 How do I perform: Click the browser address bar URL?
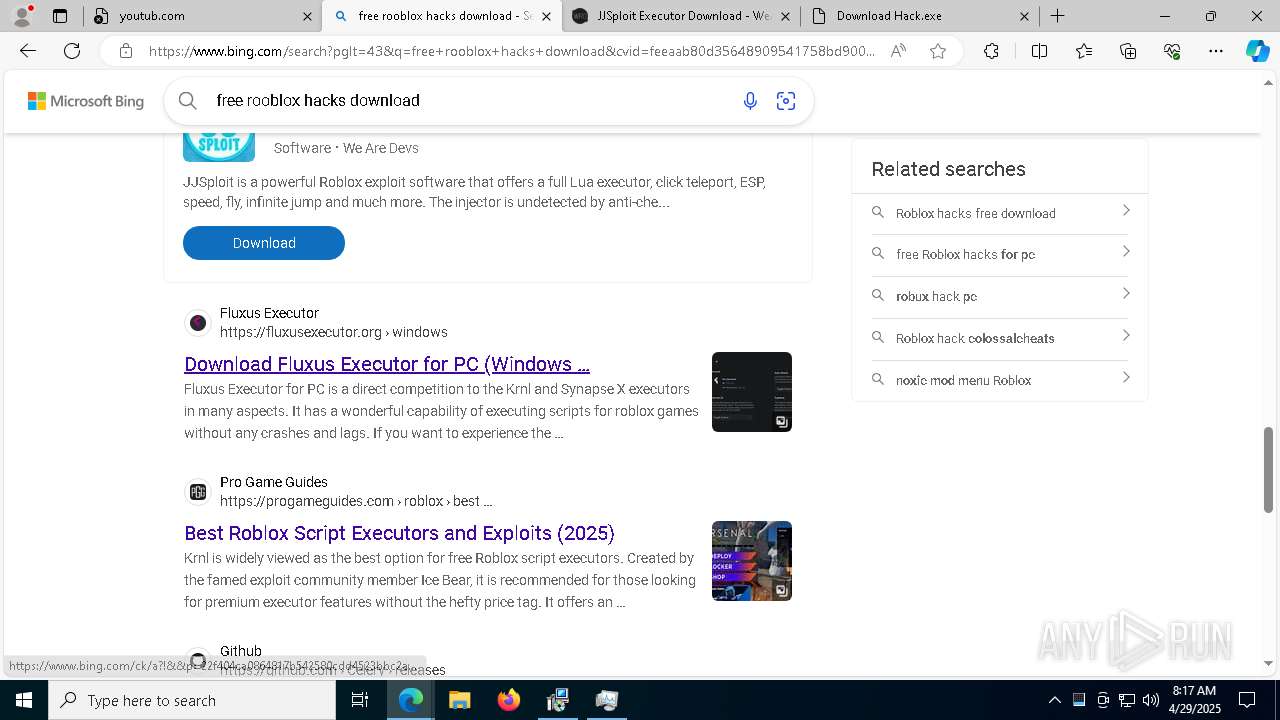512,51
